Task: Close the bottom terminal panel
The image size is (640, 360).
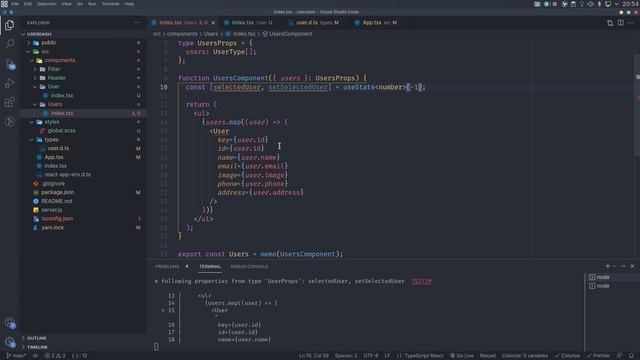Action: click(x=632, y=266)
